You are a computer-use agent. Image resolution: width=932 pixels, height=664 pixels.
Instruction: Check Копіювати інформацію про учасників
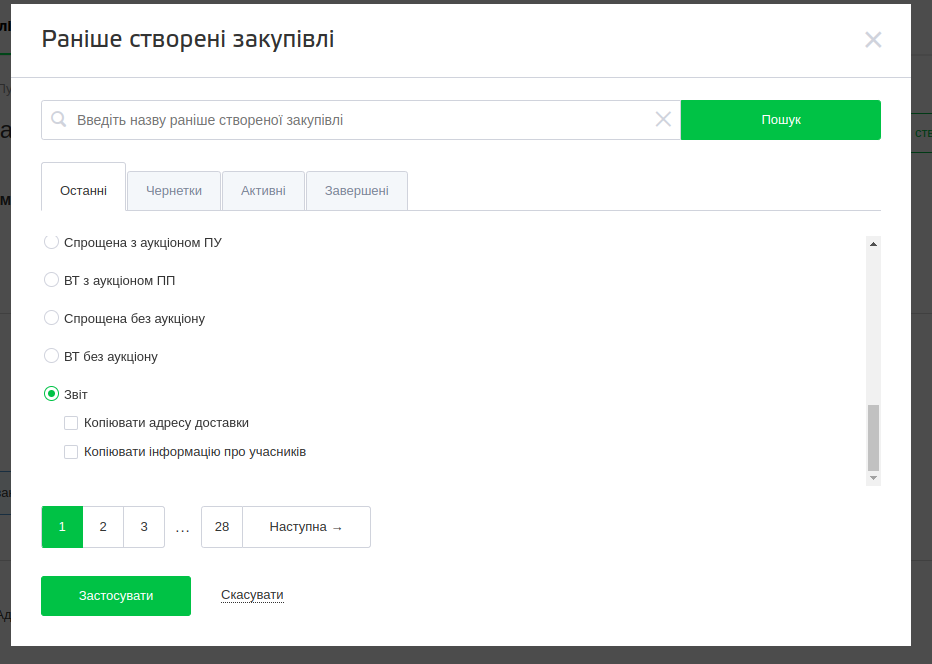point(71,452)
